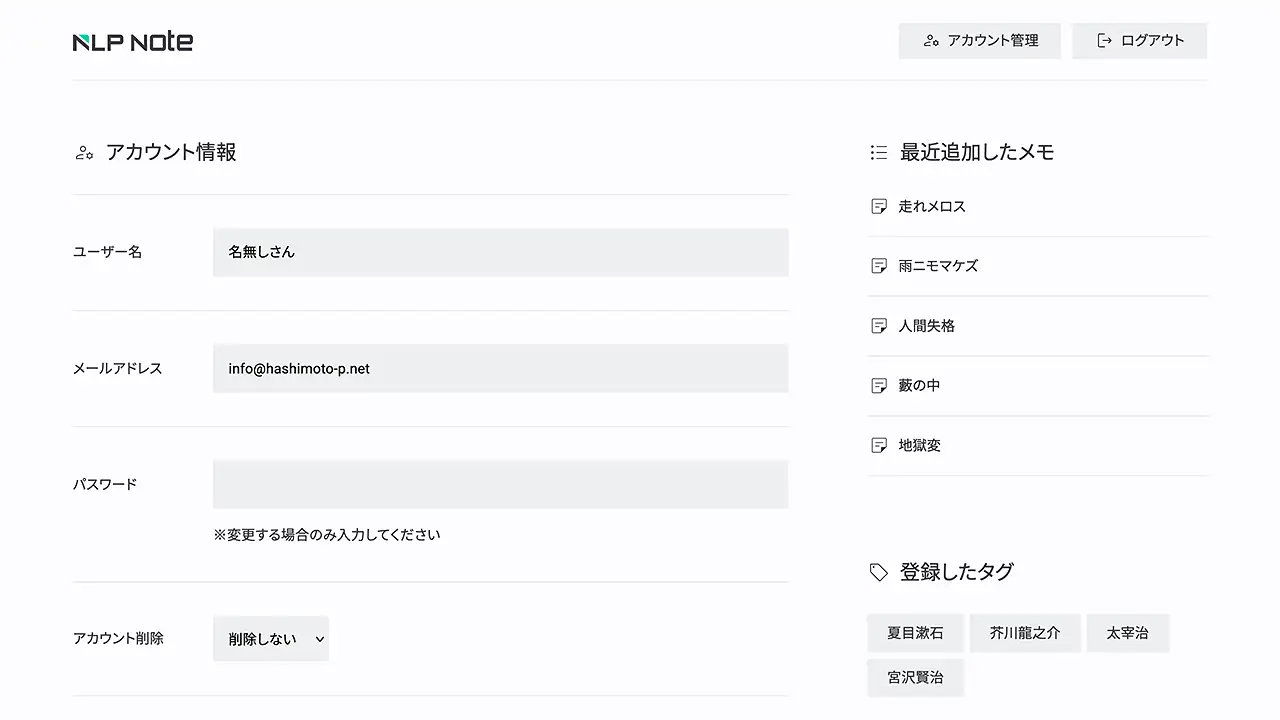Screen dimensions: 1280x720
Task: Focus the ユーザー名 field with 名無しさん
Action: [500, 252]
